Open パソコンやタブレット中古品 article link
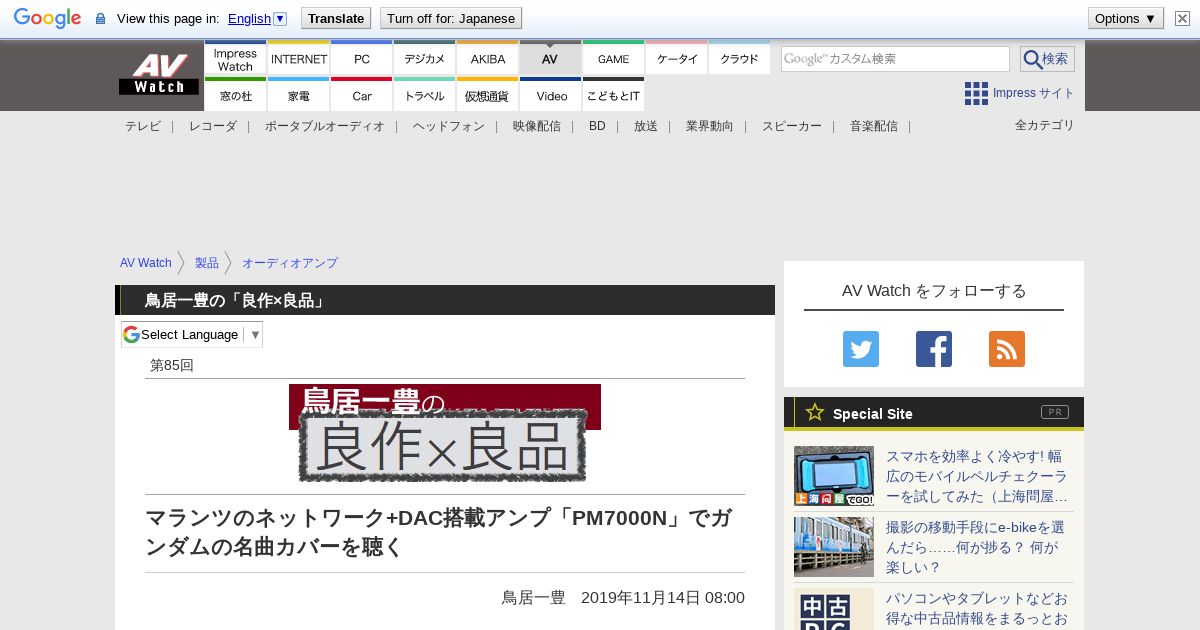Viewport: 1200px width, 630px height. pyautogui.click(x=977, y=609)
